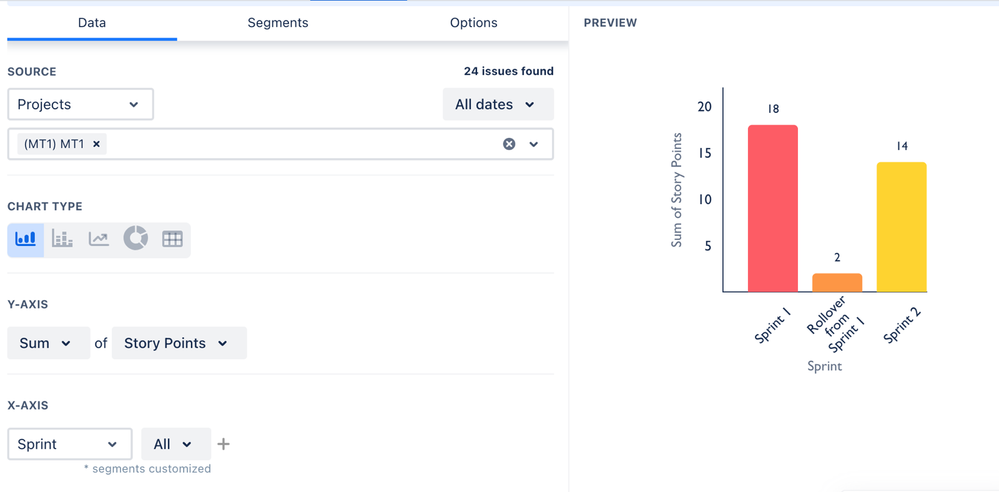Click the orange Rollover from Sprint 1 bar
Viewport: 999px width, 492px height.
[837, 283]
